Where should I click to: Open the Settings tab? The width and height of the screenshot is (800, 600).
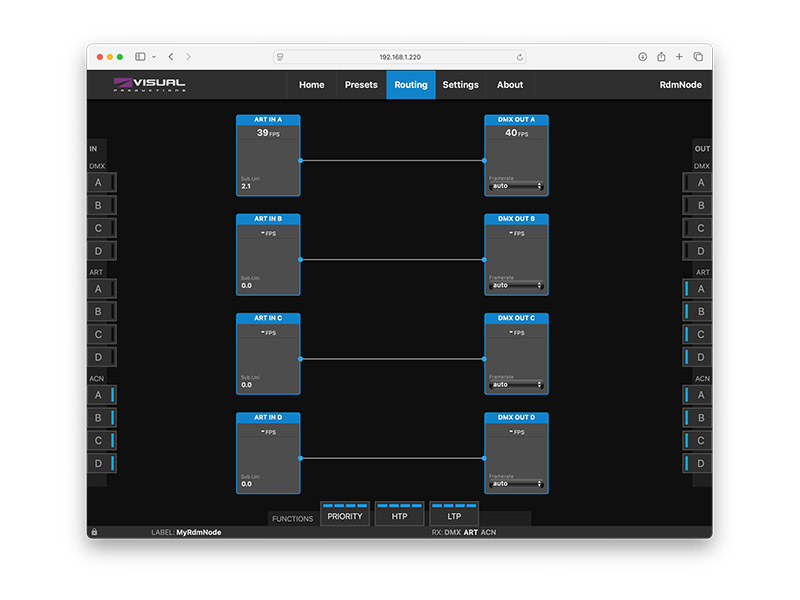pyautogui.click(x=460, y=85)
